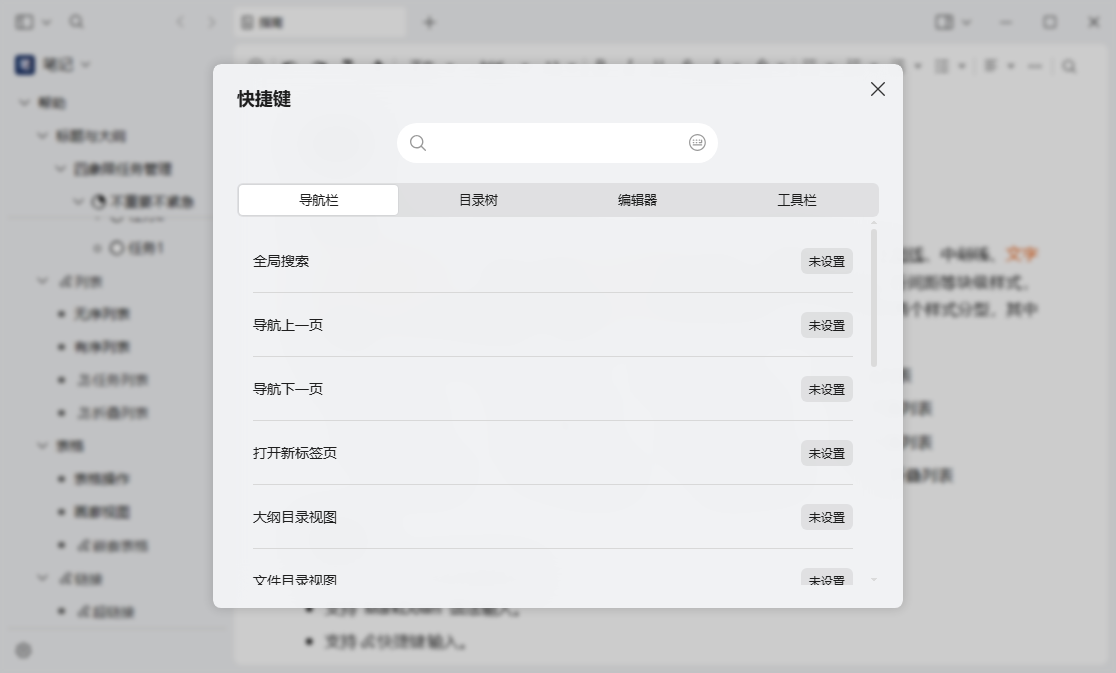Click the search magnifier in the editor toolbar
This screenshot has width=1116, height=673.
click(x=1069, y=66)
